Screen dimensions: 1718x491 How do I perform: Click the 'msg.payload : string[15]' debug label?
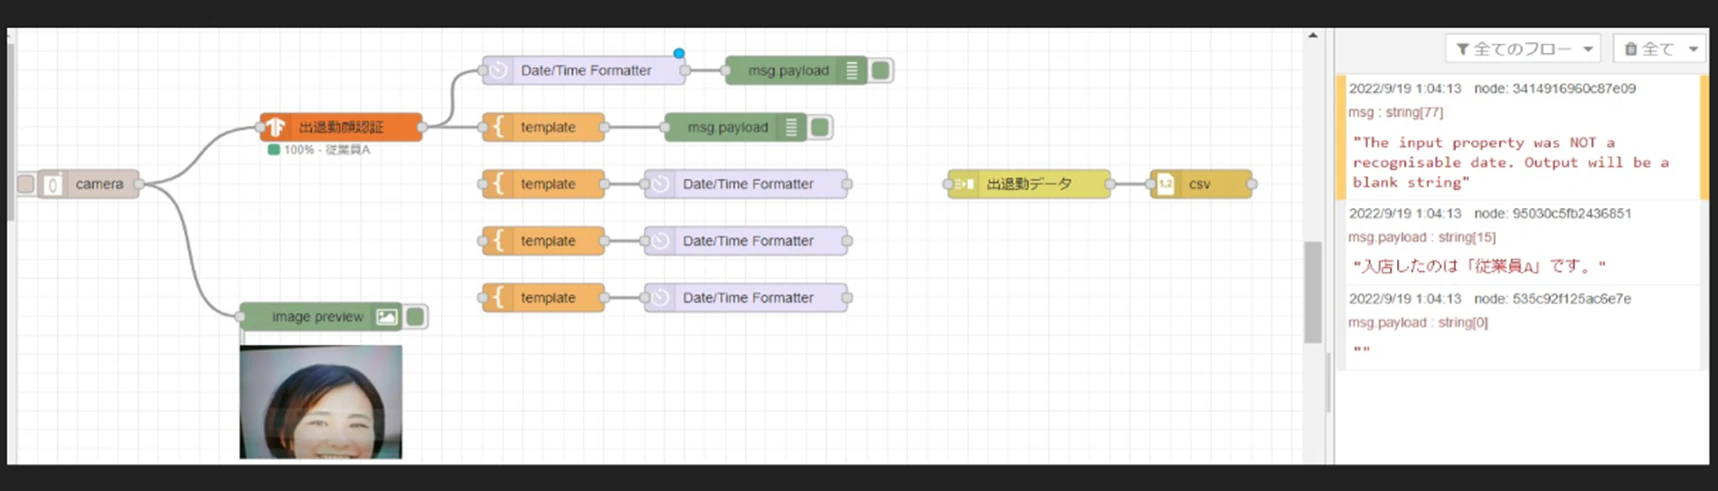pyautogui.click(x=1422, y=238)
